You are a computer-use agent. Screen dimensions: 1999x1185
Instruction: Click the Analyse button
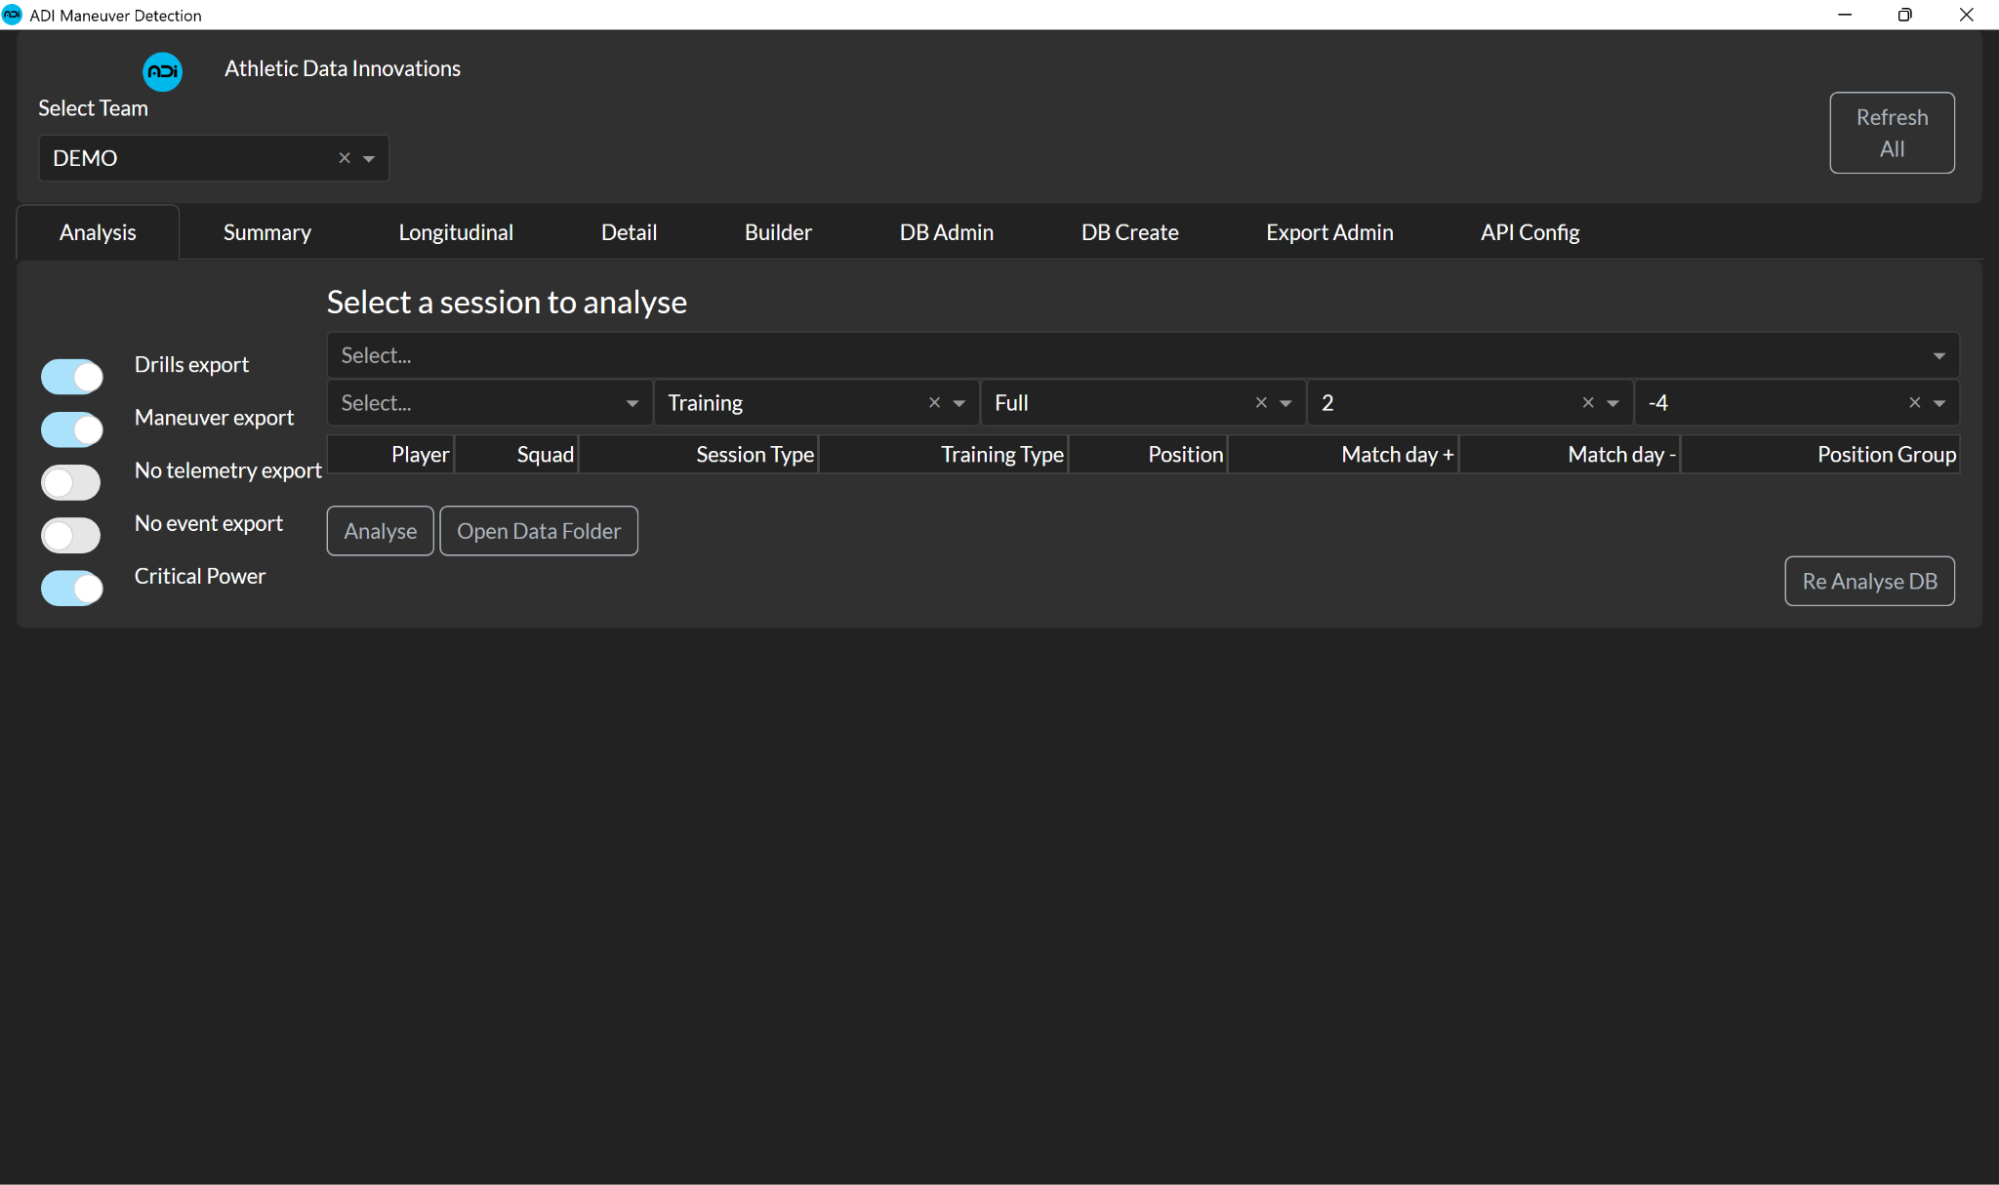coord(380,531)
